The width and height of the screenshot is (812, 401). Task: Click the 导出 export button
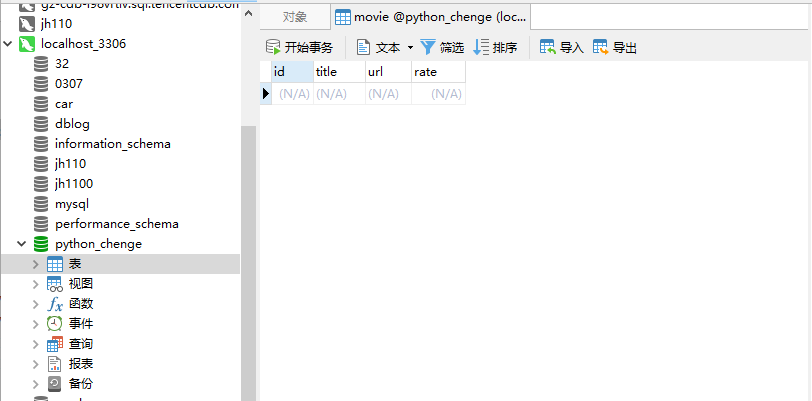(615, 48)
